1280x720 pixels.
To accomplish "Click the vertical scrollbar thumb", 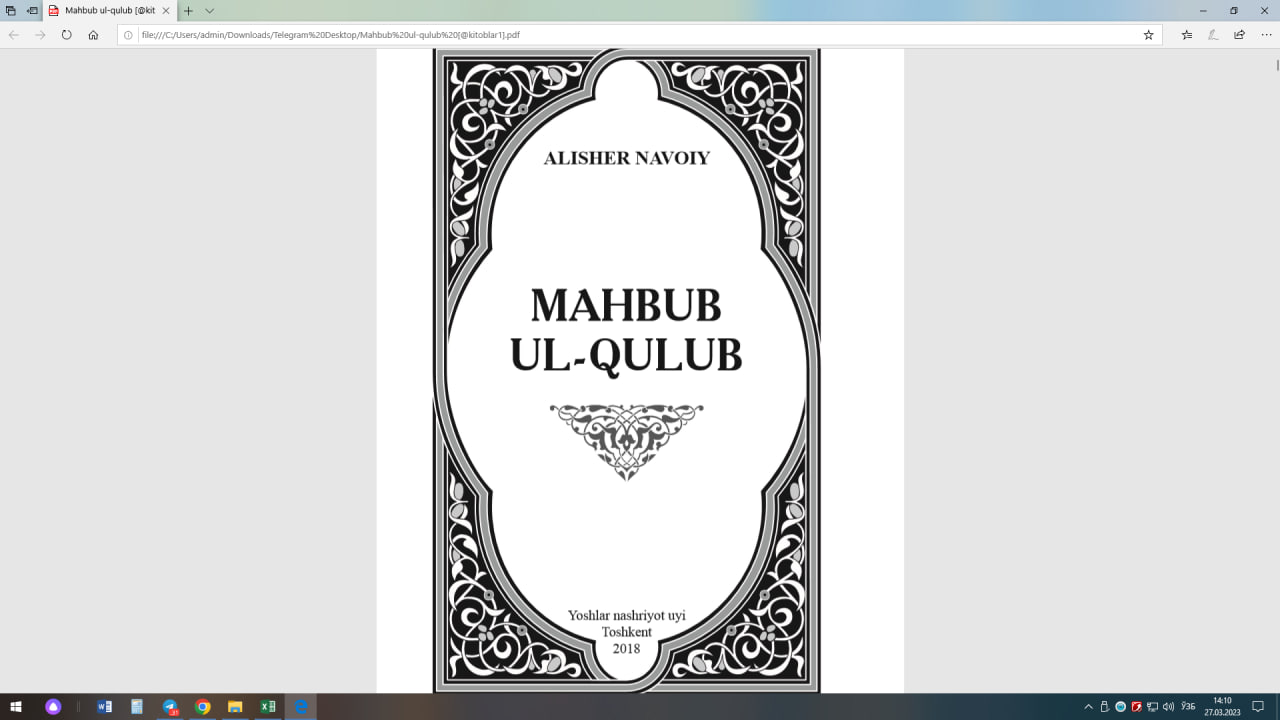I will coord(1276,65).
